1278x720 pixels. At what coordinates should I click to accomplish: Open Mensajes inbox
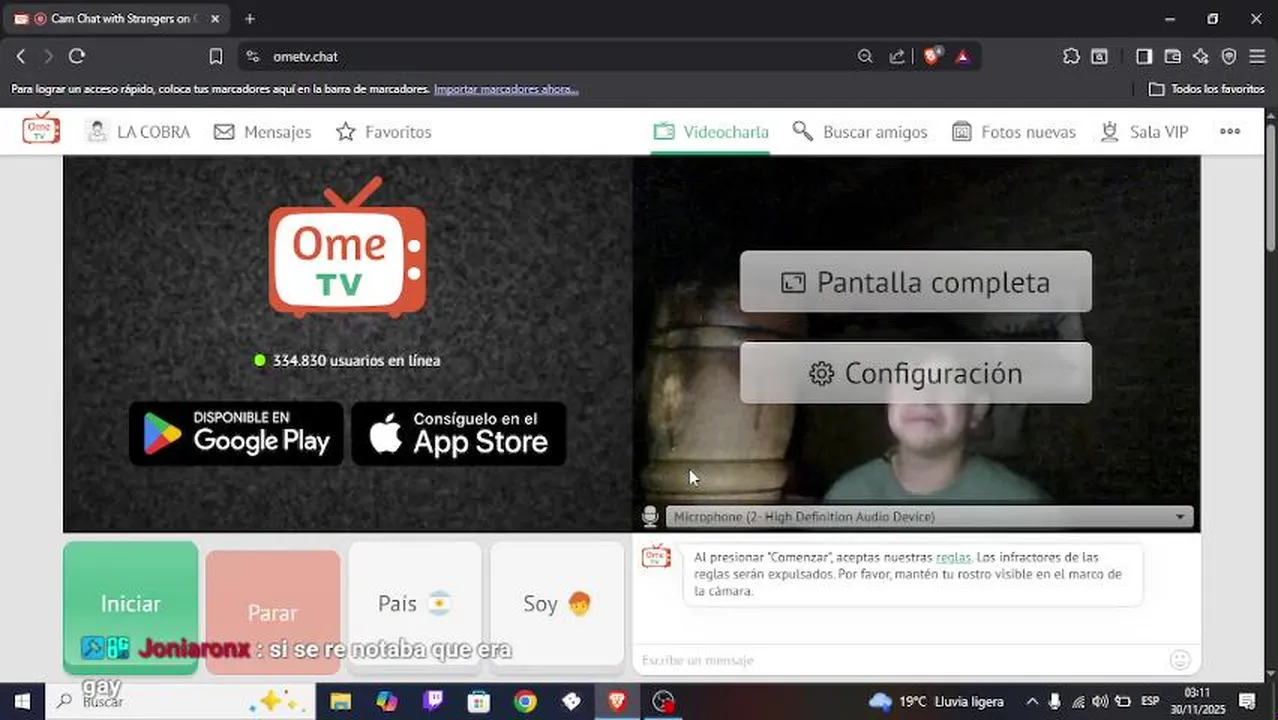pos(263,132)
